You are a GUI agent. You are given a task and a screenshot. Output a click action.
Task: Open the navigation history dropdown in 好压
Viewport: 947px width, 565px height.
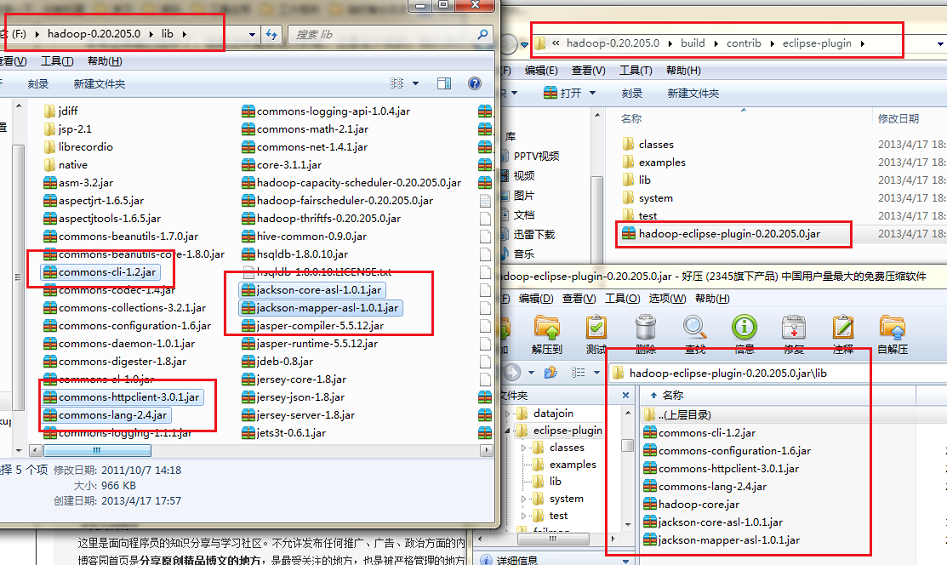click(x=531, y=372)
